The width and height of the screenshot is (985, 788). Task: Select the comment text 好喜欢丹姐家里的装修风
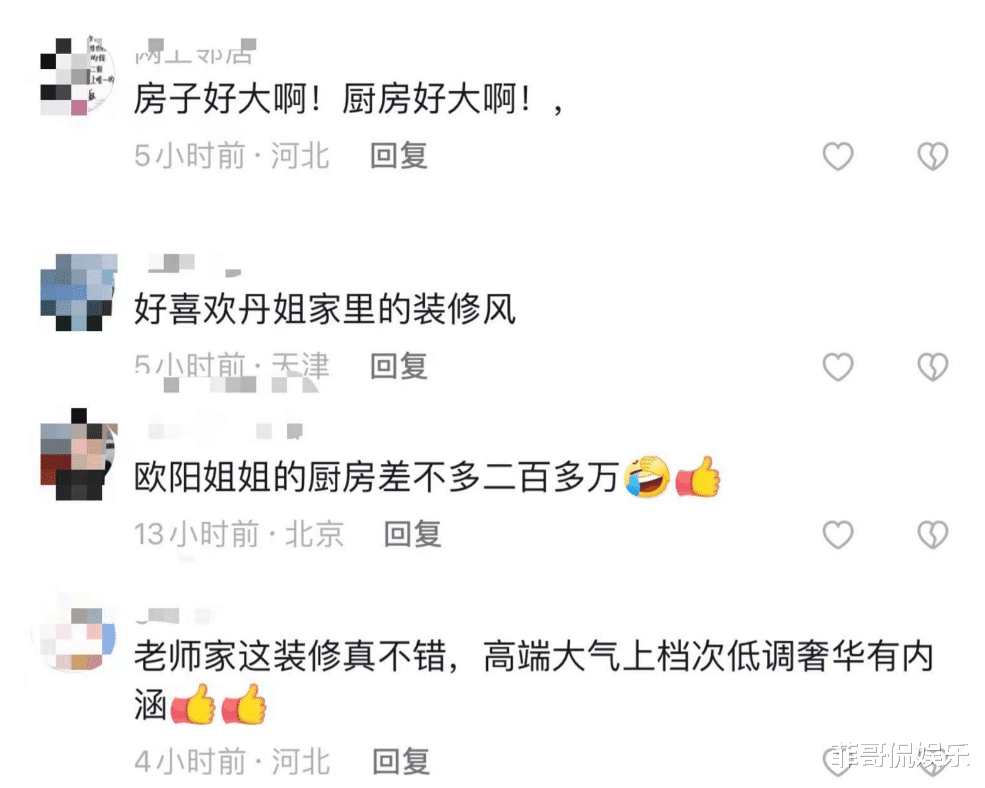(x=325, y=310)
